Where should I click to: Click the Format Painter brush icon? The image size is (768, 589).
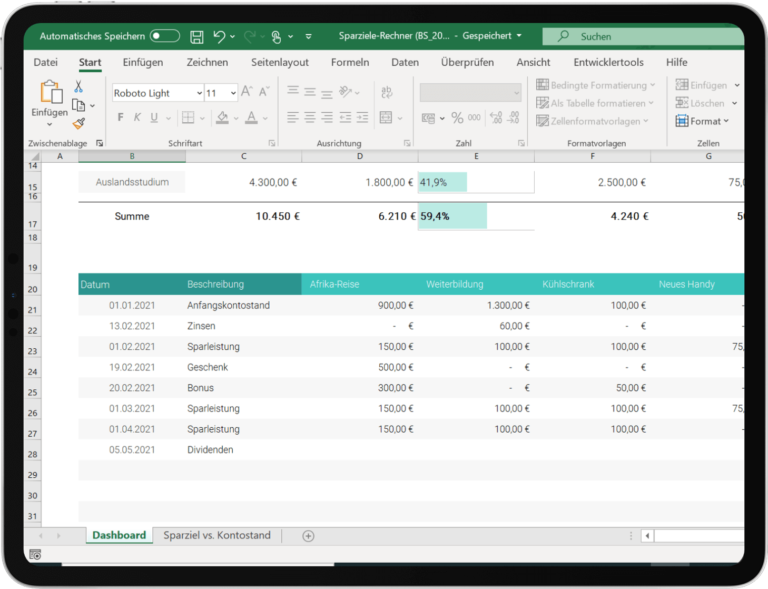(79, 123)
